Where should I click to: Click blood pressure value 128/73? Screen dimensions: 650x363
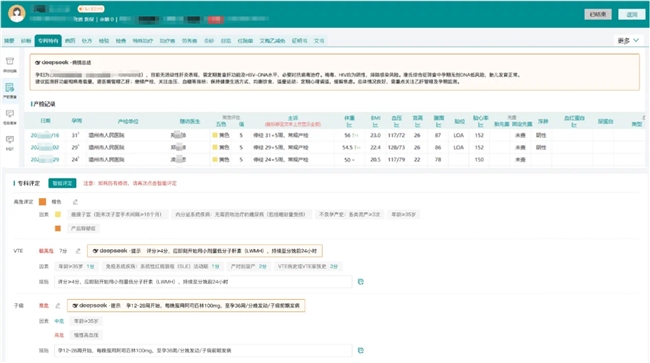click(396, 148)
